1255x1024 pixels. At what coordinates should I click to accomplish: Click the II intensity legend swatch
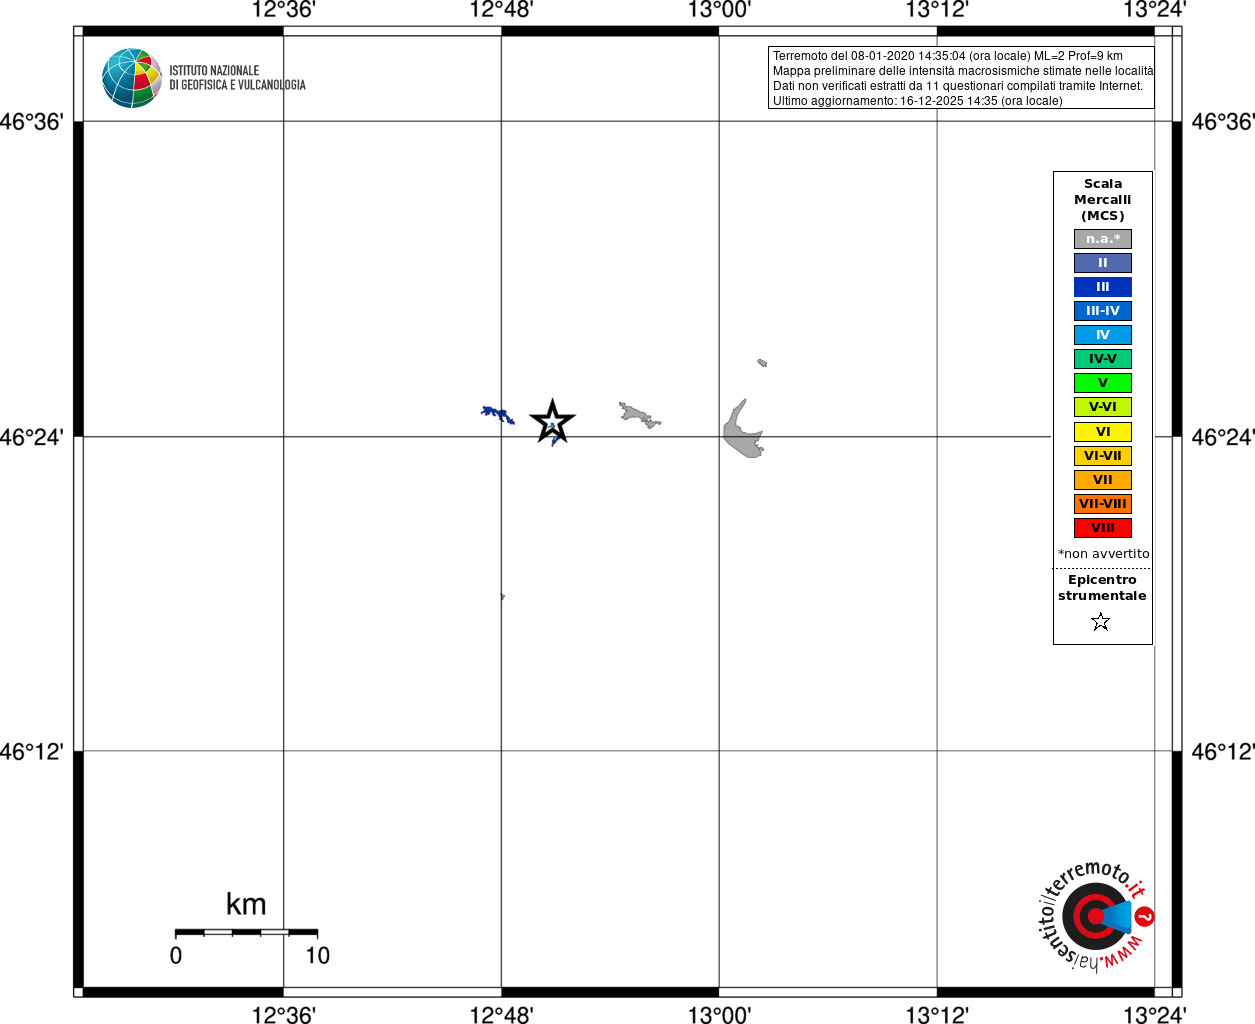pyautogui.click(x=1103, y=263)
